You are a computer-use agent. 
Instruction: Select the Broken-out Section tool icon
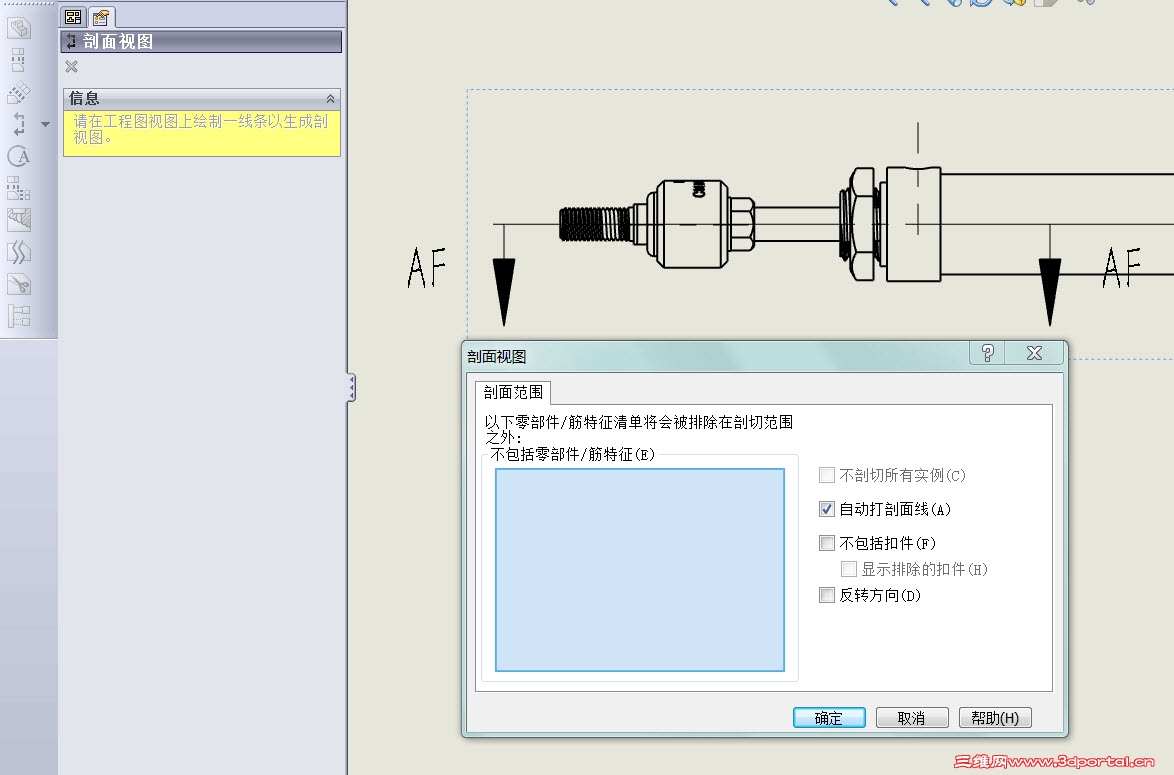point(19,220)
